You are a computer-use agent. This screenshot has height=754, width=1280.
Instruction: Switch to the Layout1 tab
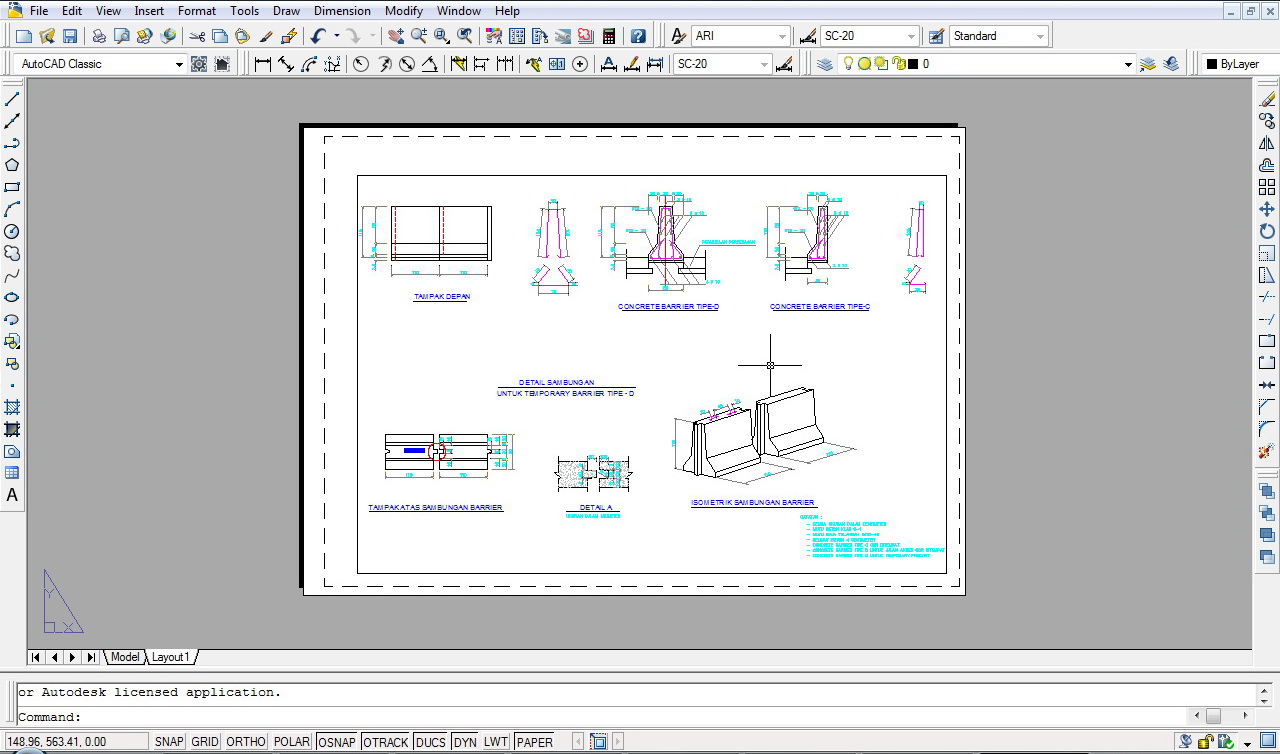point(170,657)
